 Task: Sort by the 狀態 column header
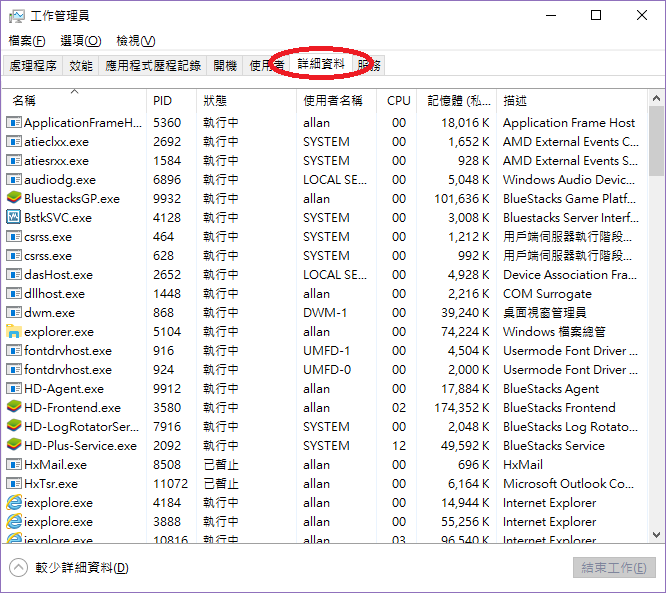[x=247, y=101]
